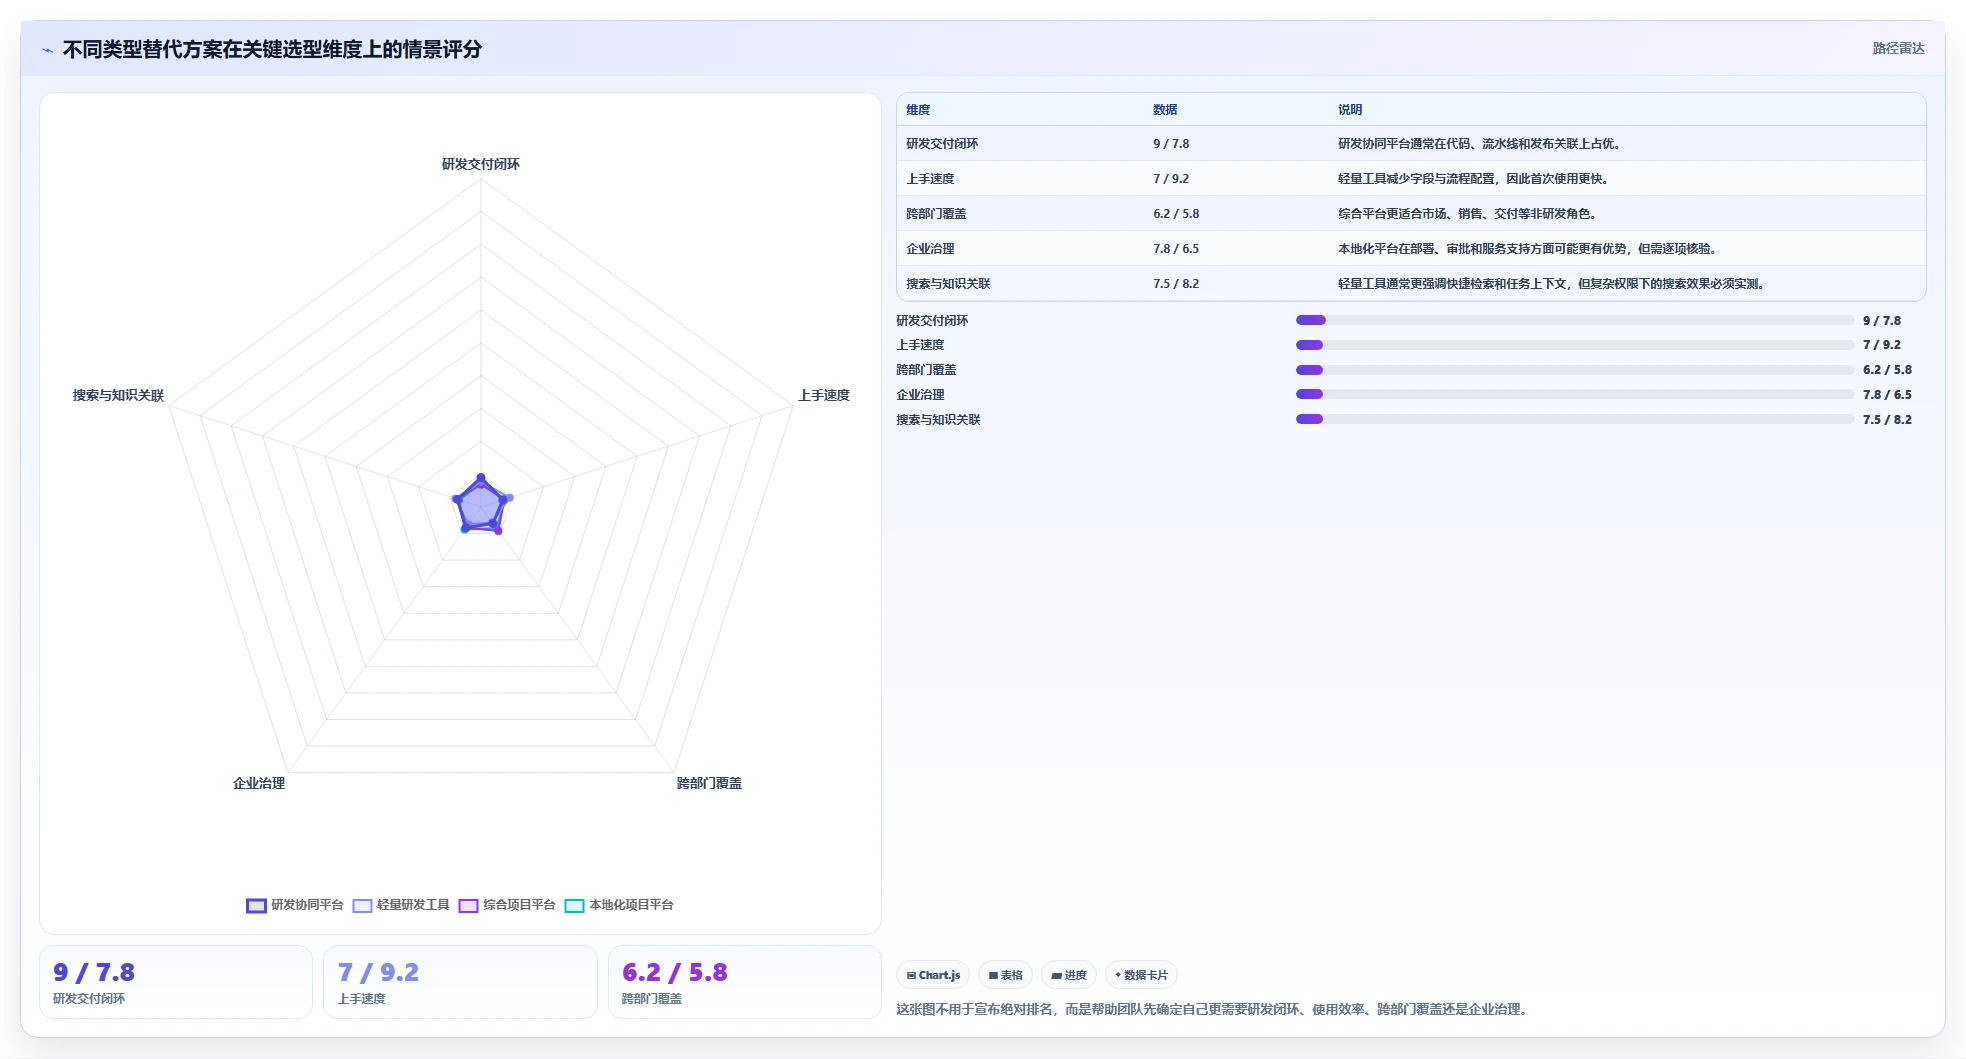This screenshot has width=1966, height=1059.
Task: Click the 轻量研发工具 legend label
Action: point(413,905)
